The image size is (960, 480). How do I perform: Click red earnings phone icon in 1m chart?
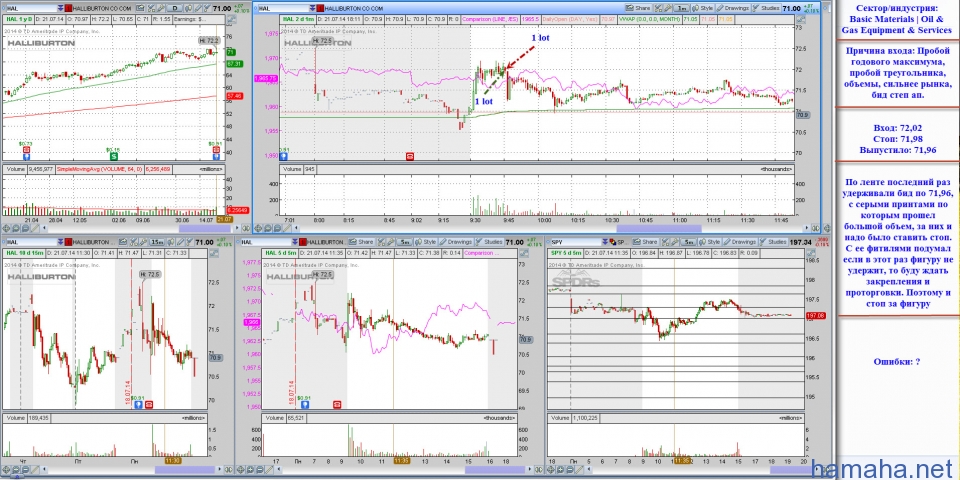(x=410, y=156)
